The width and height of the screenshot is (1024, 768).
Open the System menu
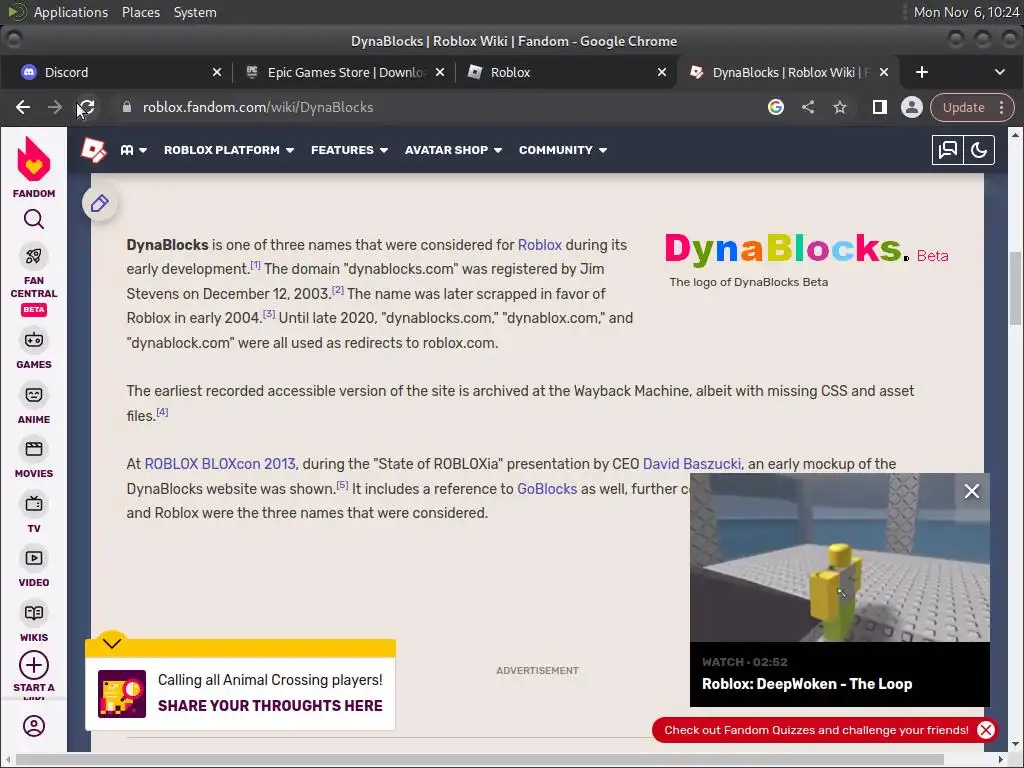point(195,12)
